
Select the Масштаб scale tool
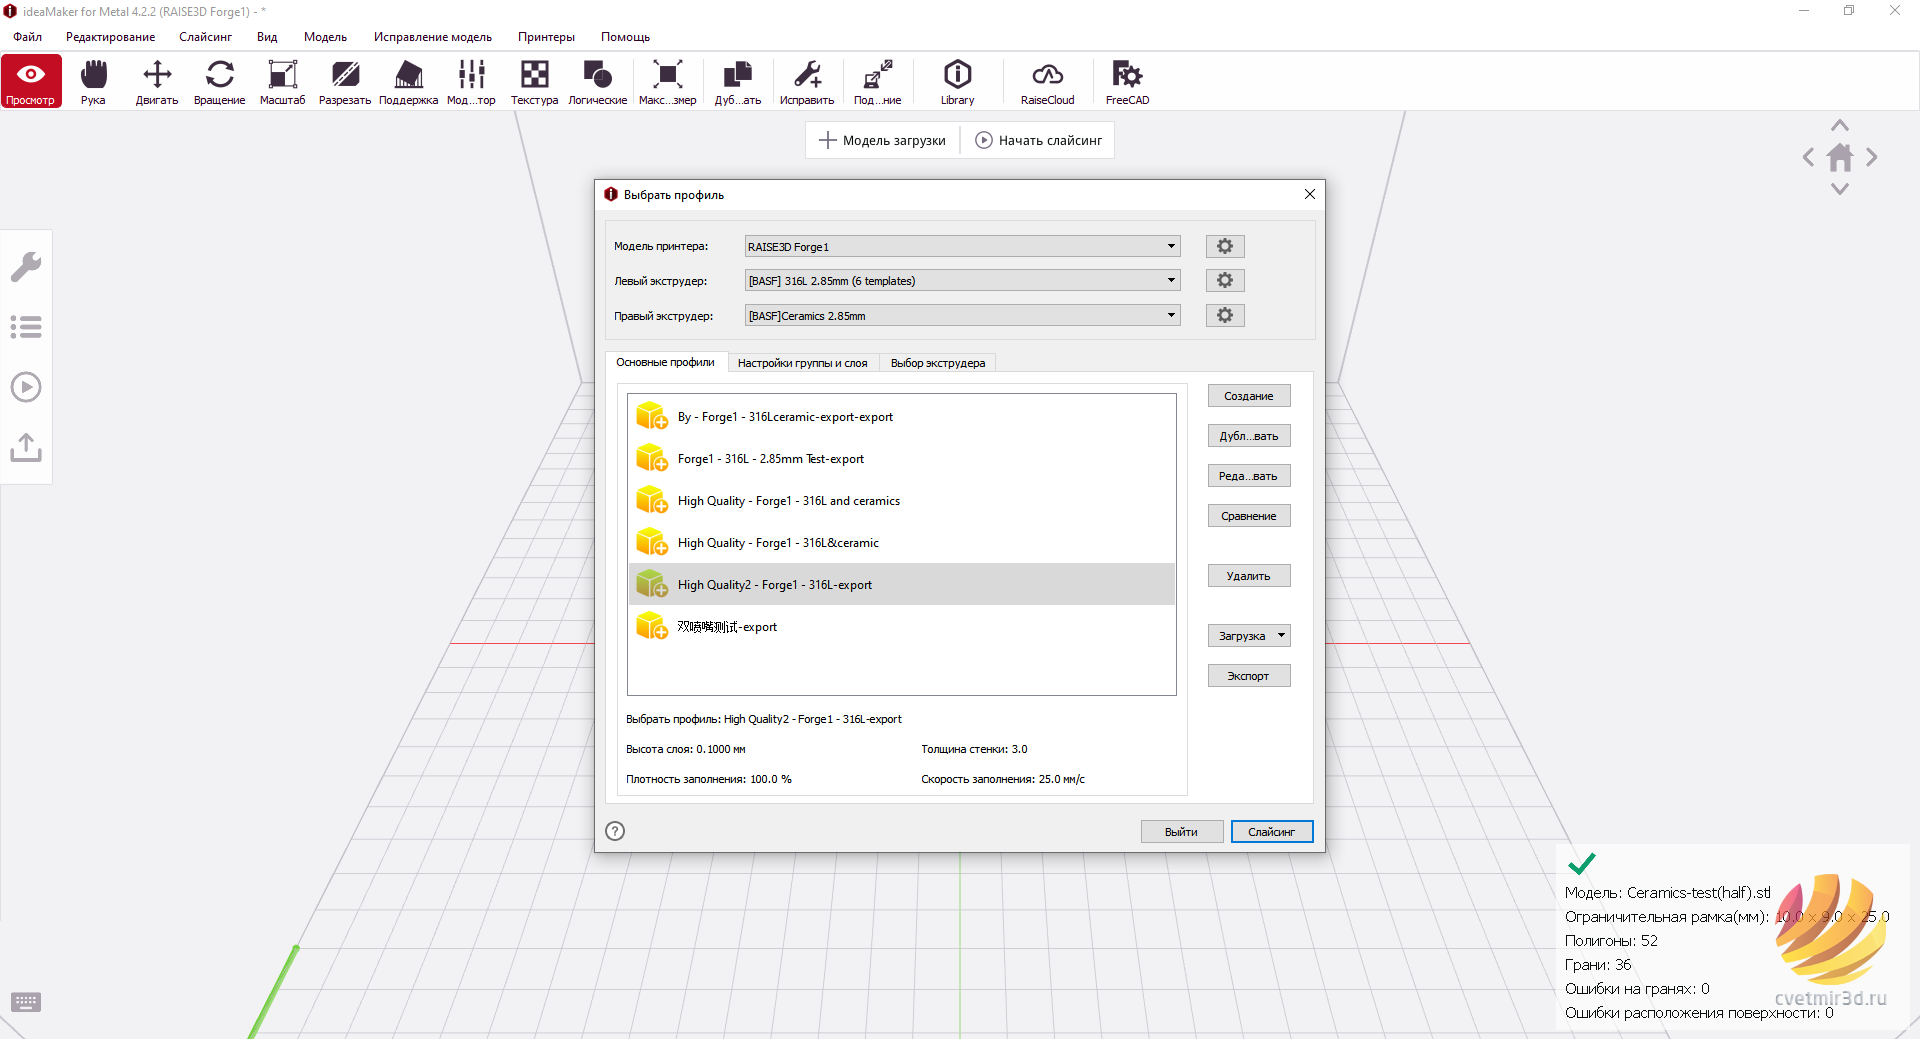pos(283,81)
